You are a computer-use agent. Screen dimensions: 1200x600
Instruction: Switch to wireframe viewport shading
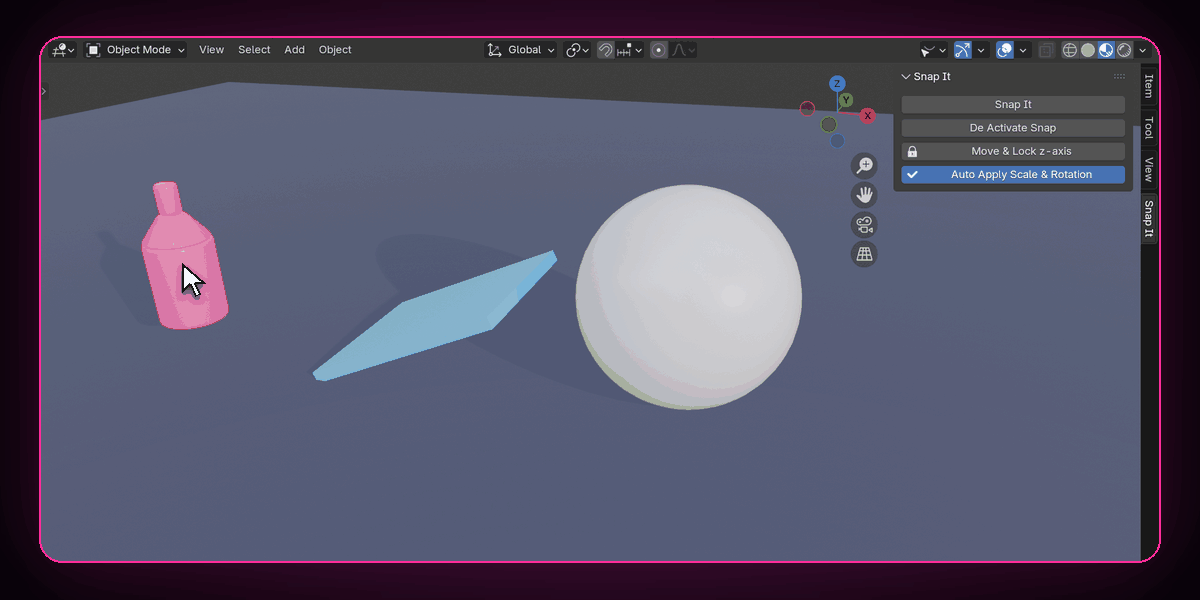tap(1070, 50)
